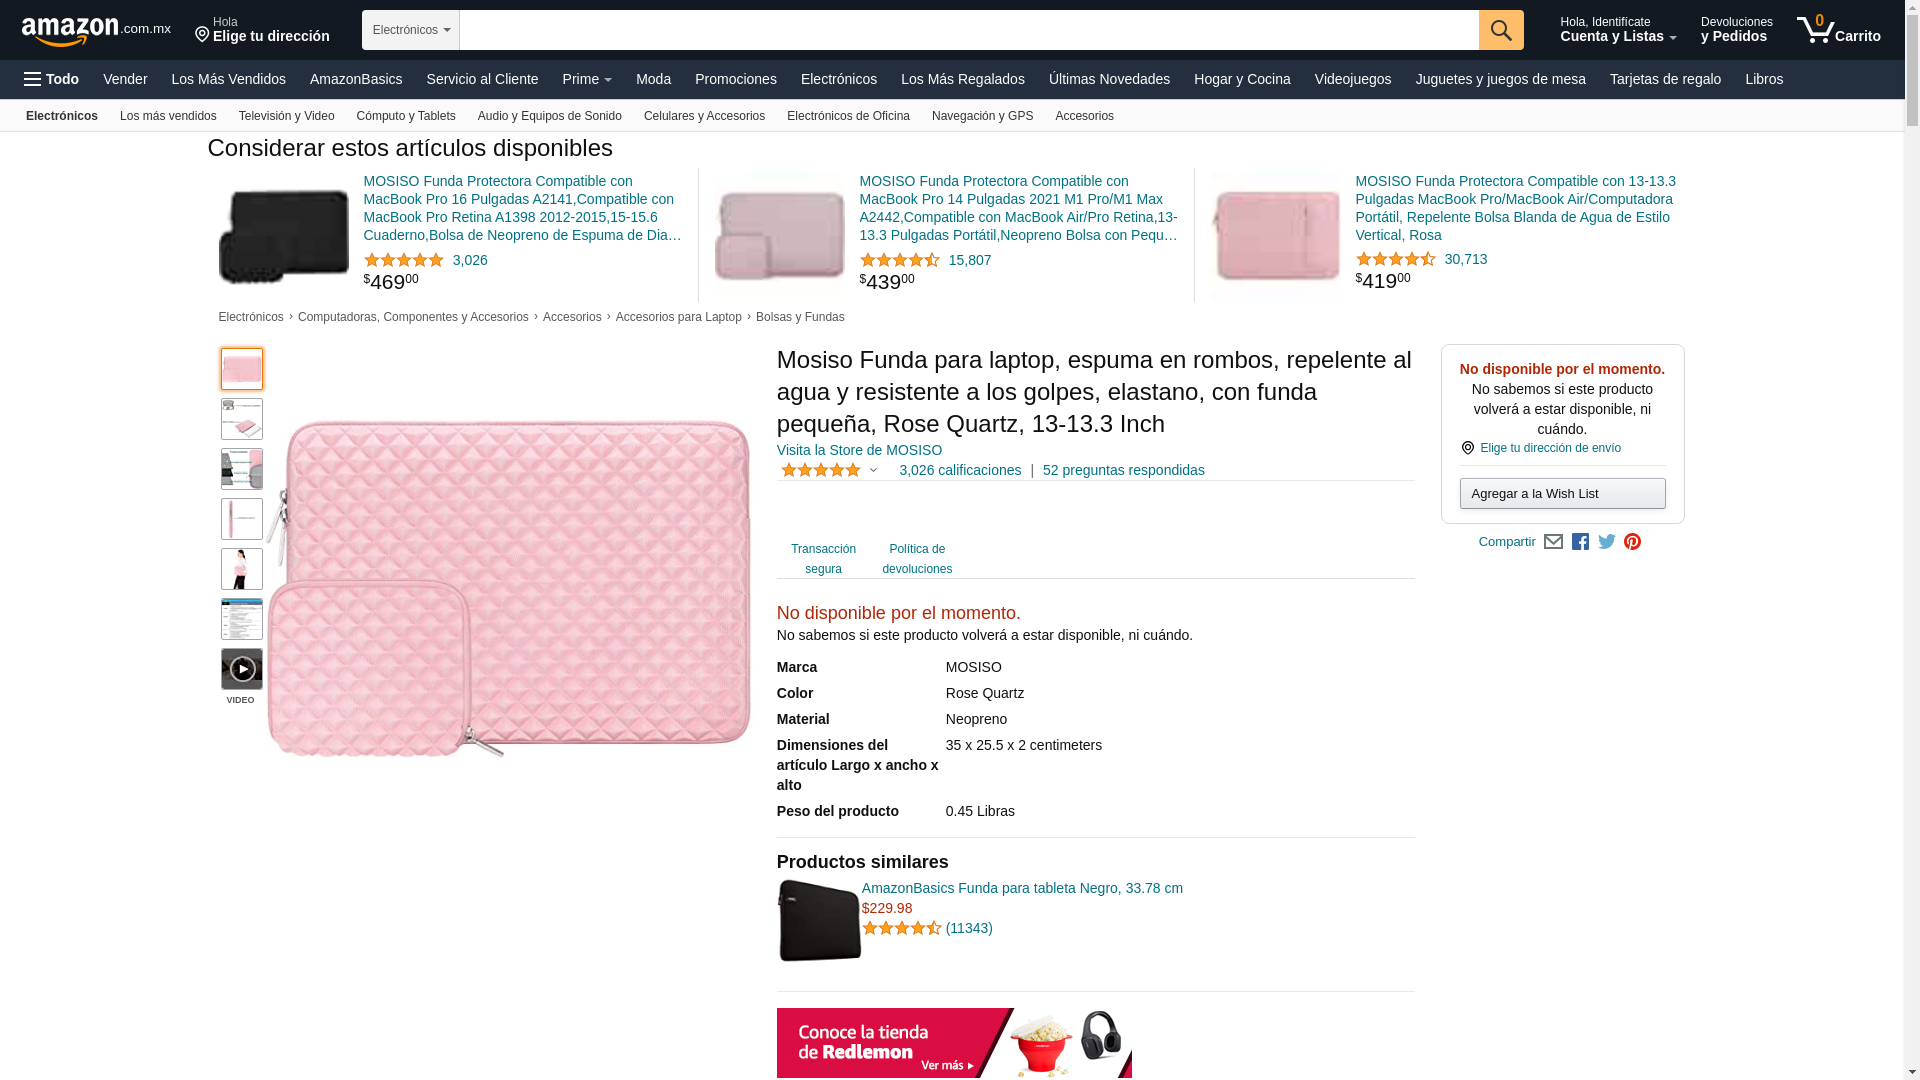Open the shopping cart icon
The height and width of the screenshot is (1080, 1920).
click(1838, 30)
